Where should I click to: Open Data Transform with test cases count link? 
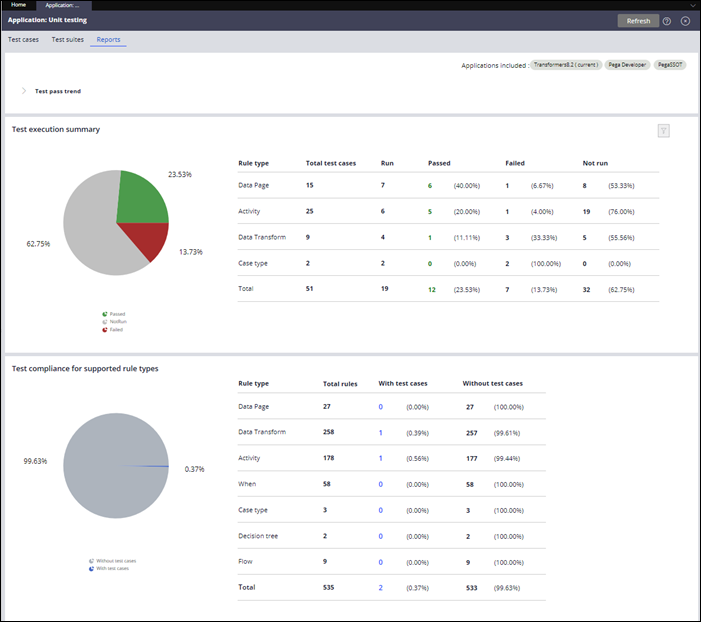380,432
